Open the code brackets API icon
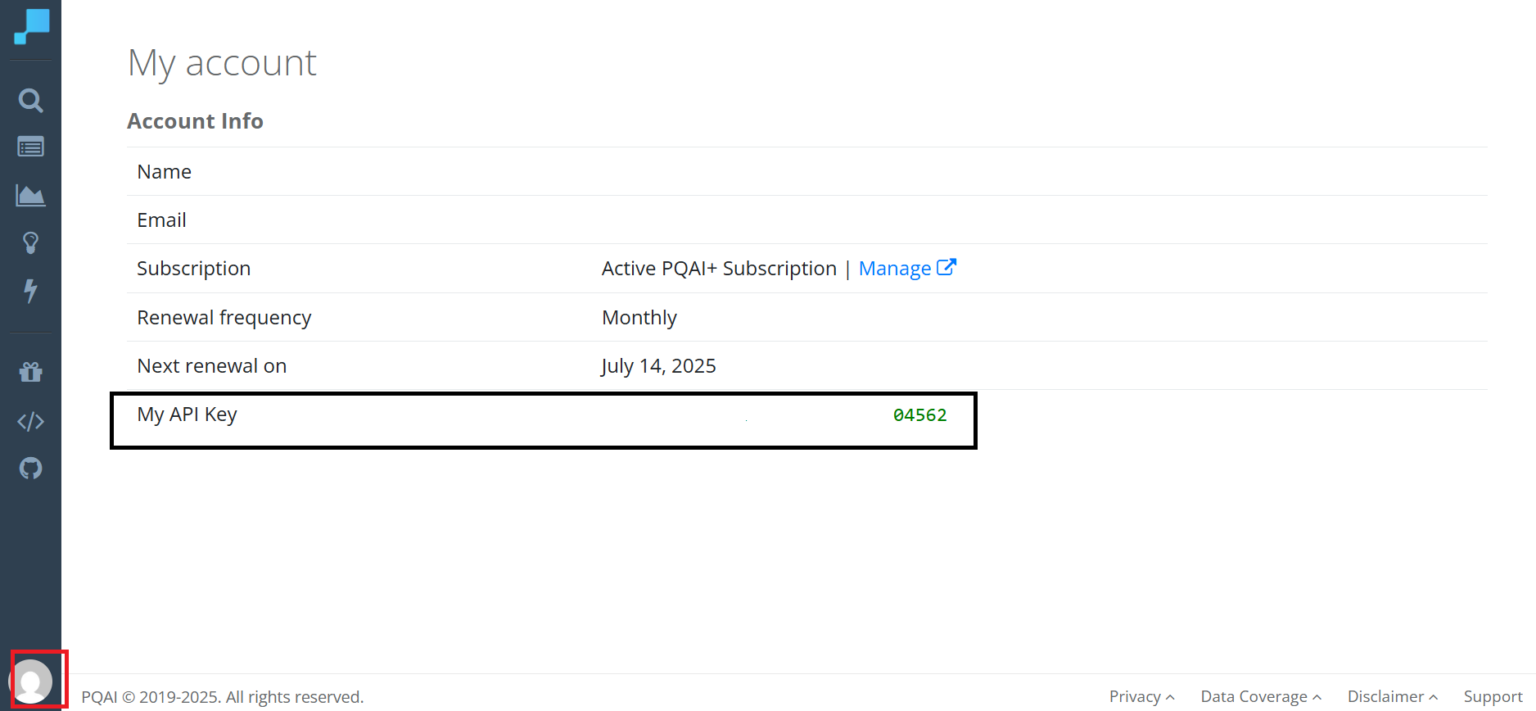This screenshot has height=711, width=1536. 31,421
